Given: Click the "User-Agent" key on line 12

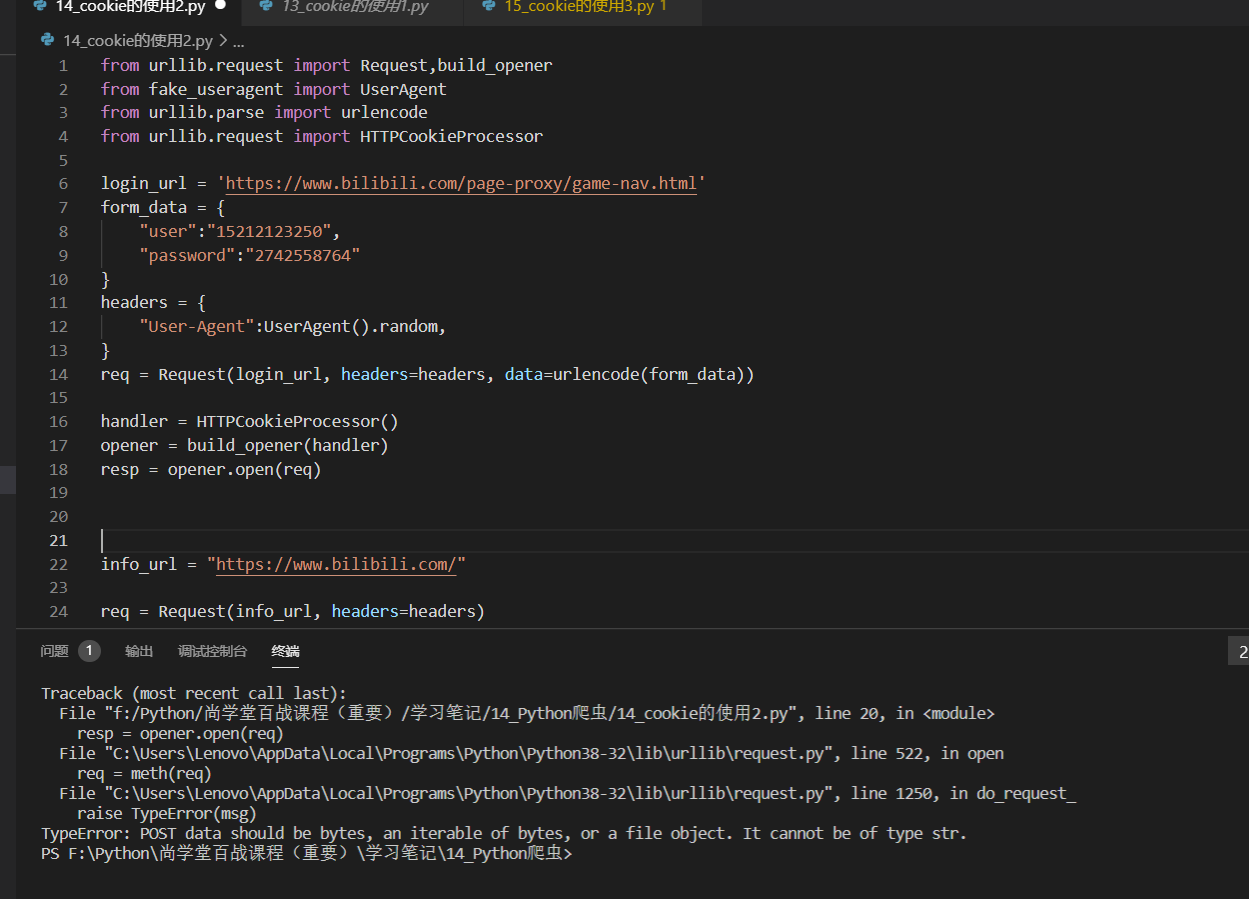Looking at the screenshot, I should click(197, 327).
